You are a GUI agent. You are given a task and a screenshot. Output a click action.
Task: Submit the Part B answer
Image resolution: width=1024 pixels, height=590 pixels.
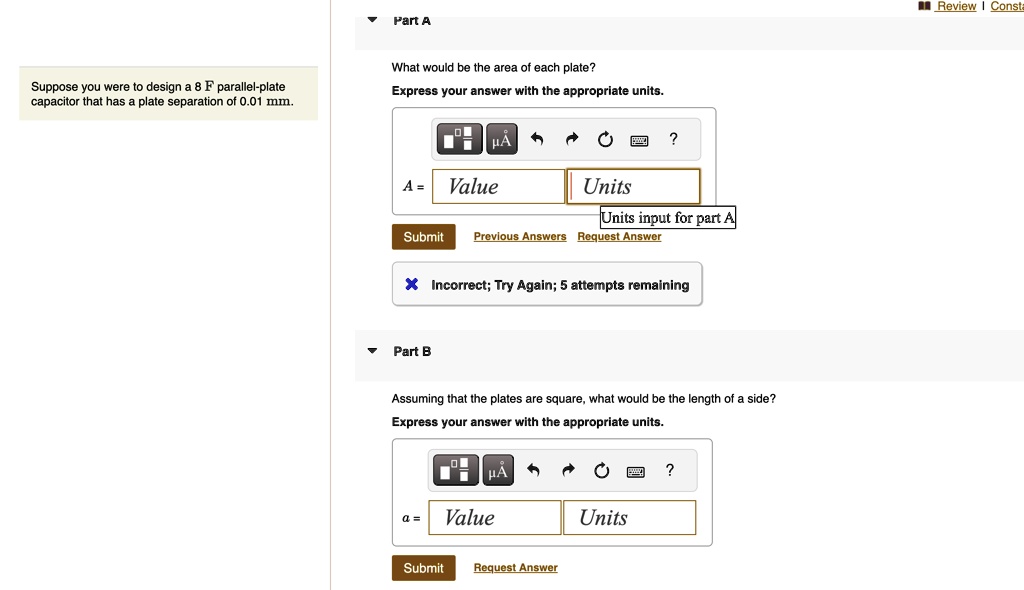point(423,568)
